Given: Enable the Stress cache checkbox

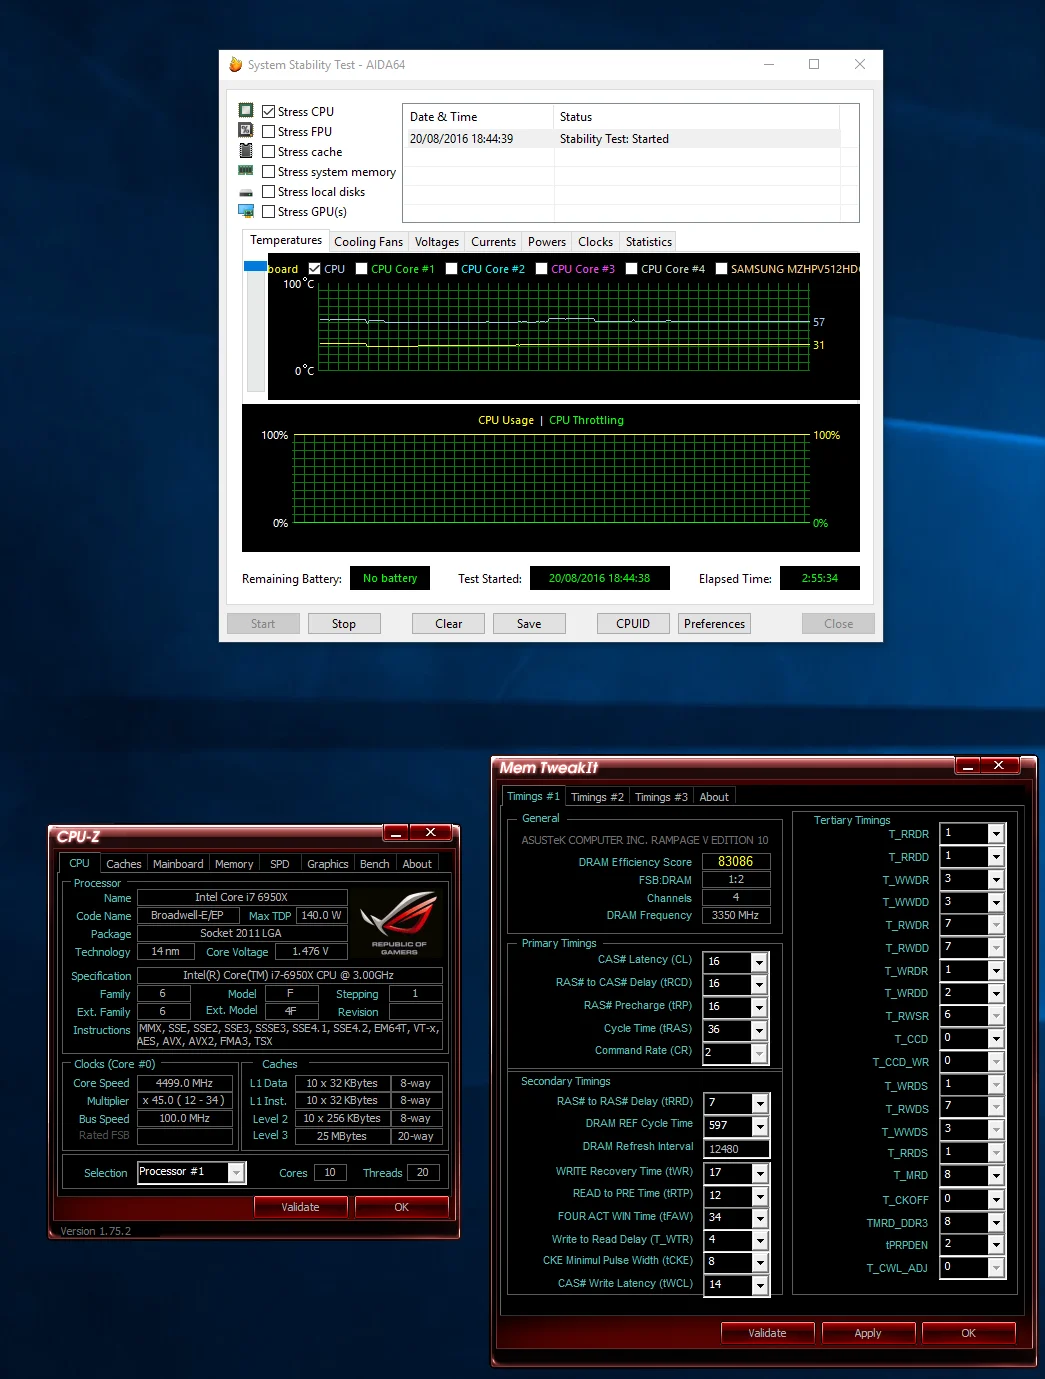Looking at the screenshot, I should pos(269,152).
